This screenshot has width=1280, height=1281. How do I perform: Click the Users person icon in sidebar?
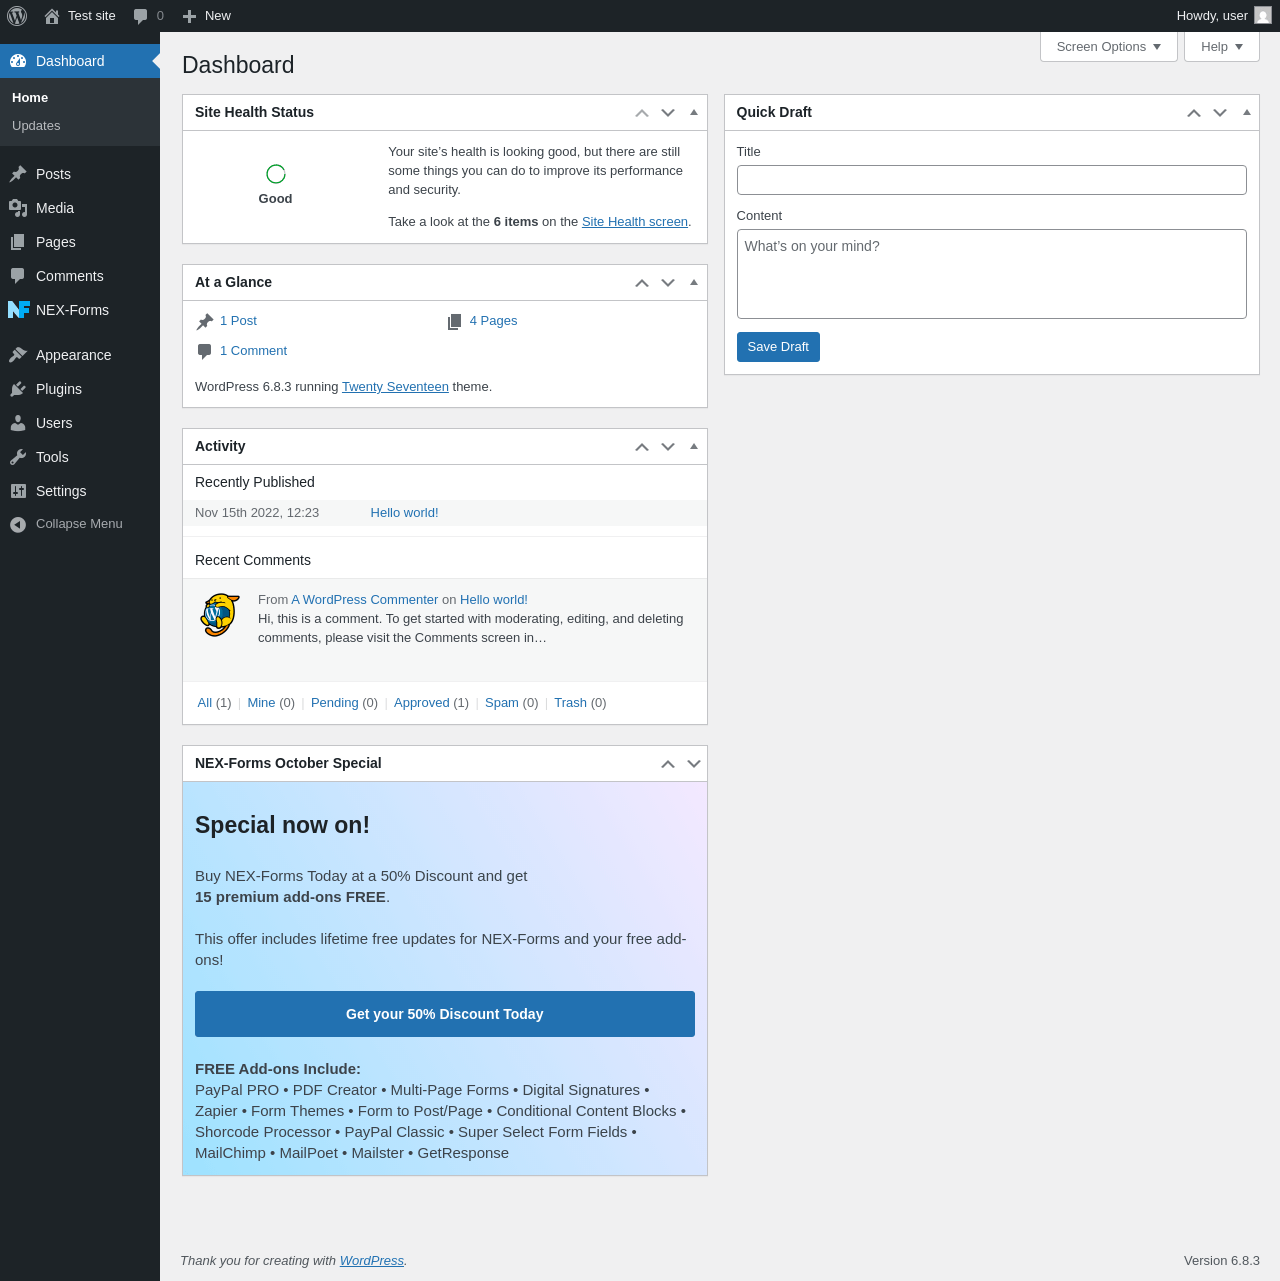coord(18,423)
